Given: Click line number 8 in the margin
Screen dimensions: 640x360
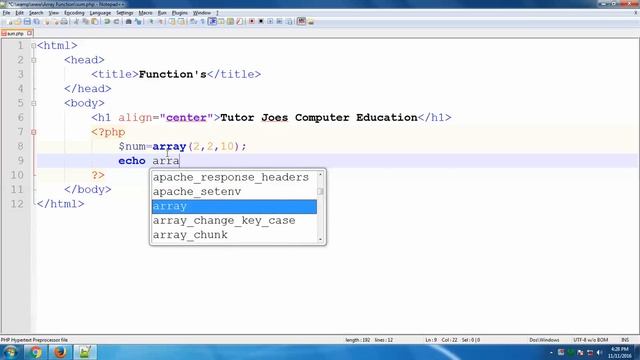Looking at the screenshot, I should point(20,146).
